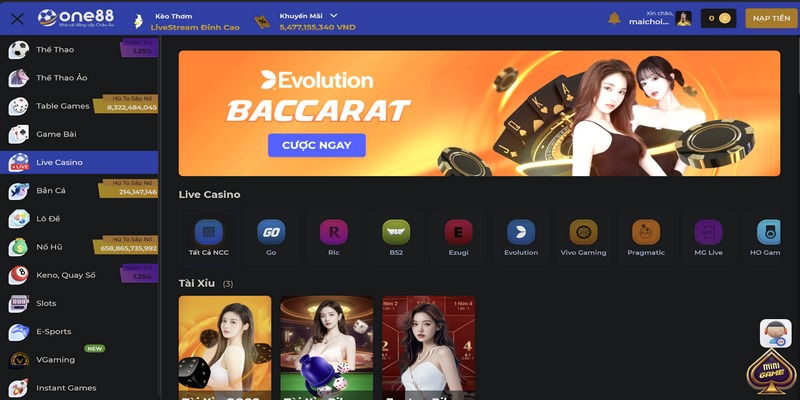Screen dimensions: 800x400
Task: Click the NEW badge beside VGaming
Action: tap(94, 348)
